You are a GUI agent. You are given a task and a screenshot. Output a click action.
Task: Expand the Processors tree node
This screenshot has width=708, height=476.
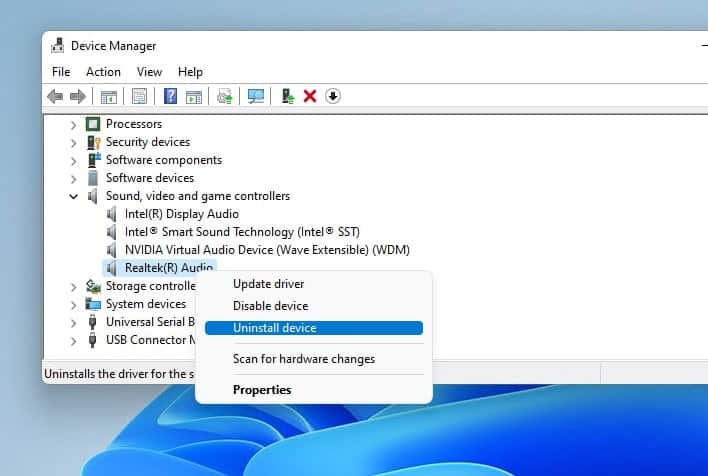point(73,124)
